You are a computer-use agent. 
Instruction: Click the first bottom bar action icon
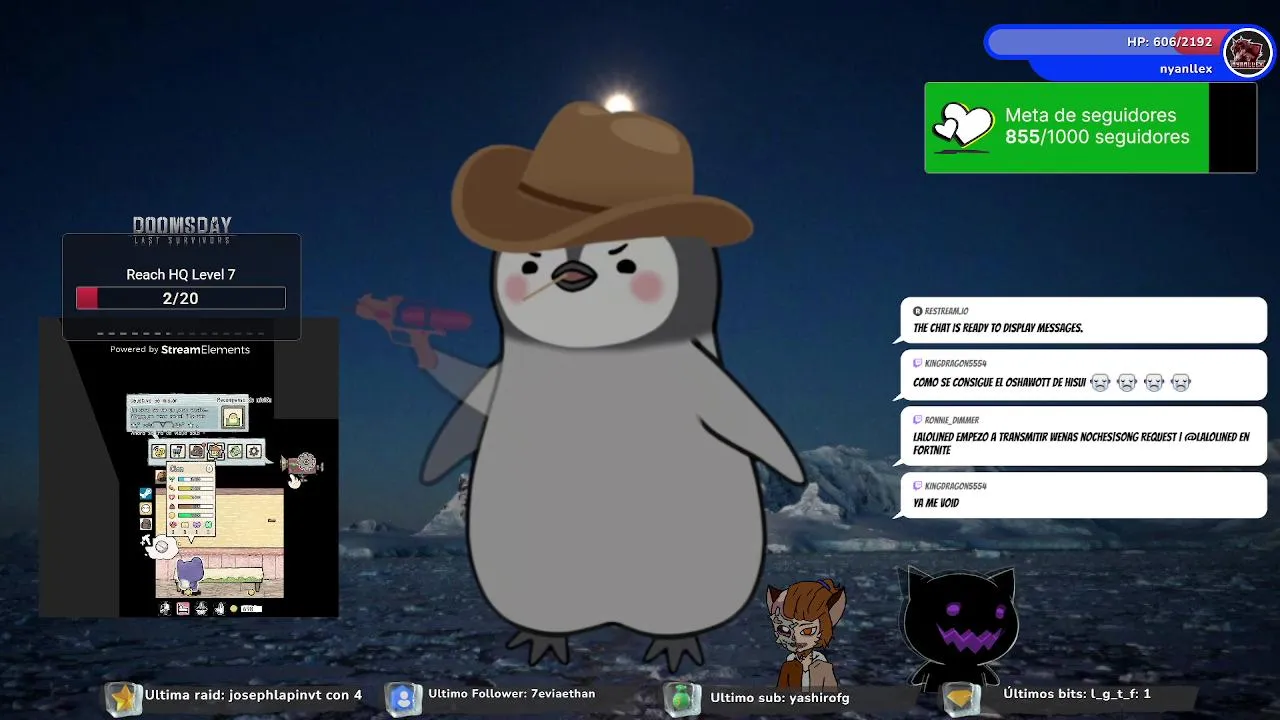pos(165,609)
